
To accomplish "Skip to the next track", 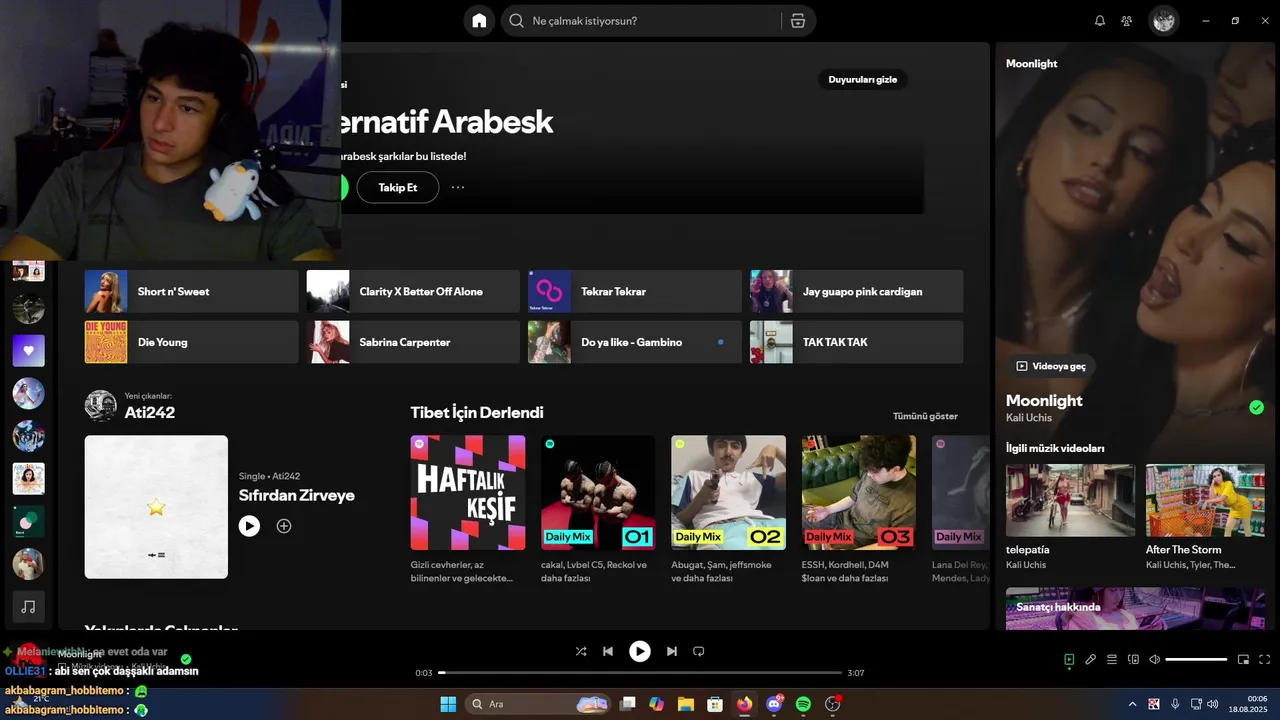I will [x=672, y=651].
